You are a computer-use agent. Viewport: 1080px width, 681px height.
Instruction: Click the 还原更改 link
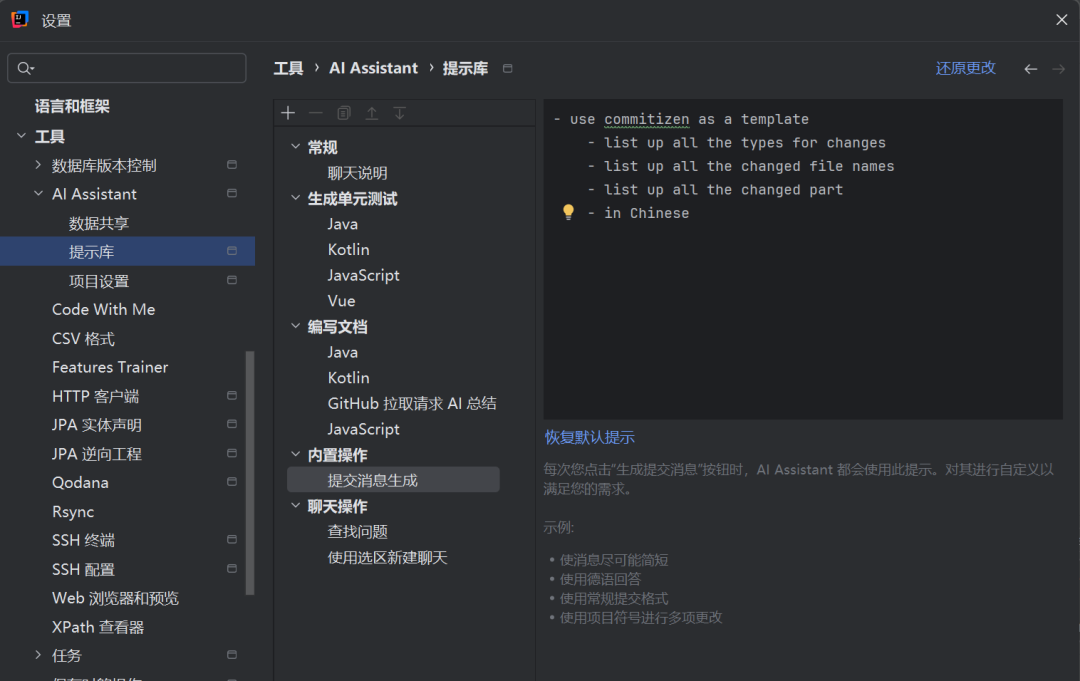pyautogui.click(x=966, y=68)
